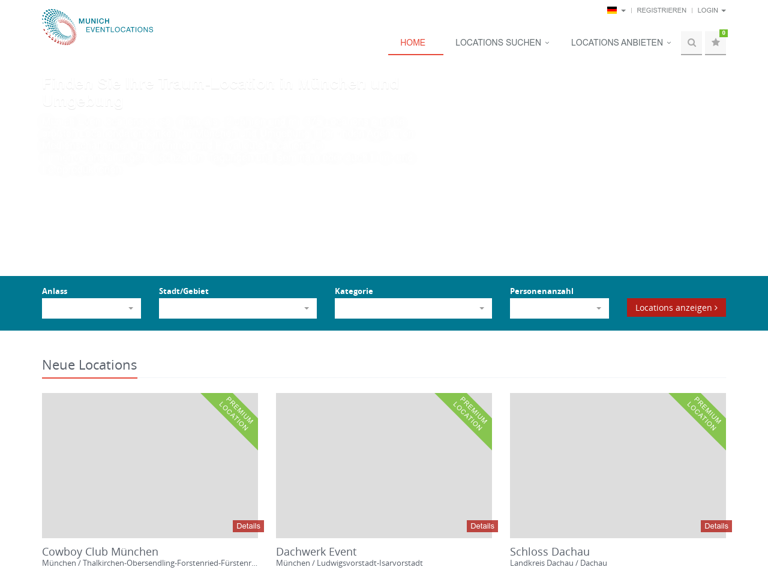Screen dimensions: 768x576
Task: Open the favorites star icon
Action: 715,43
